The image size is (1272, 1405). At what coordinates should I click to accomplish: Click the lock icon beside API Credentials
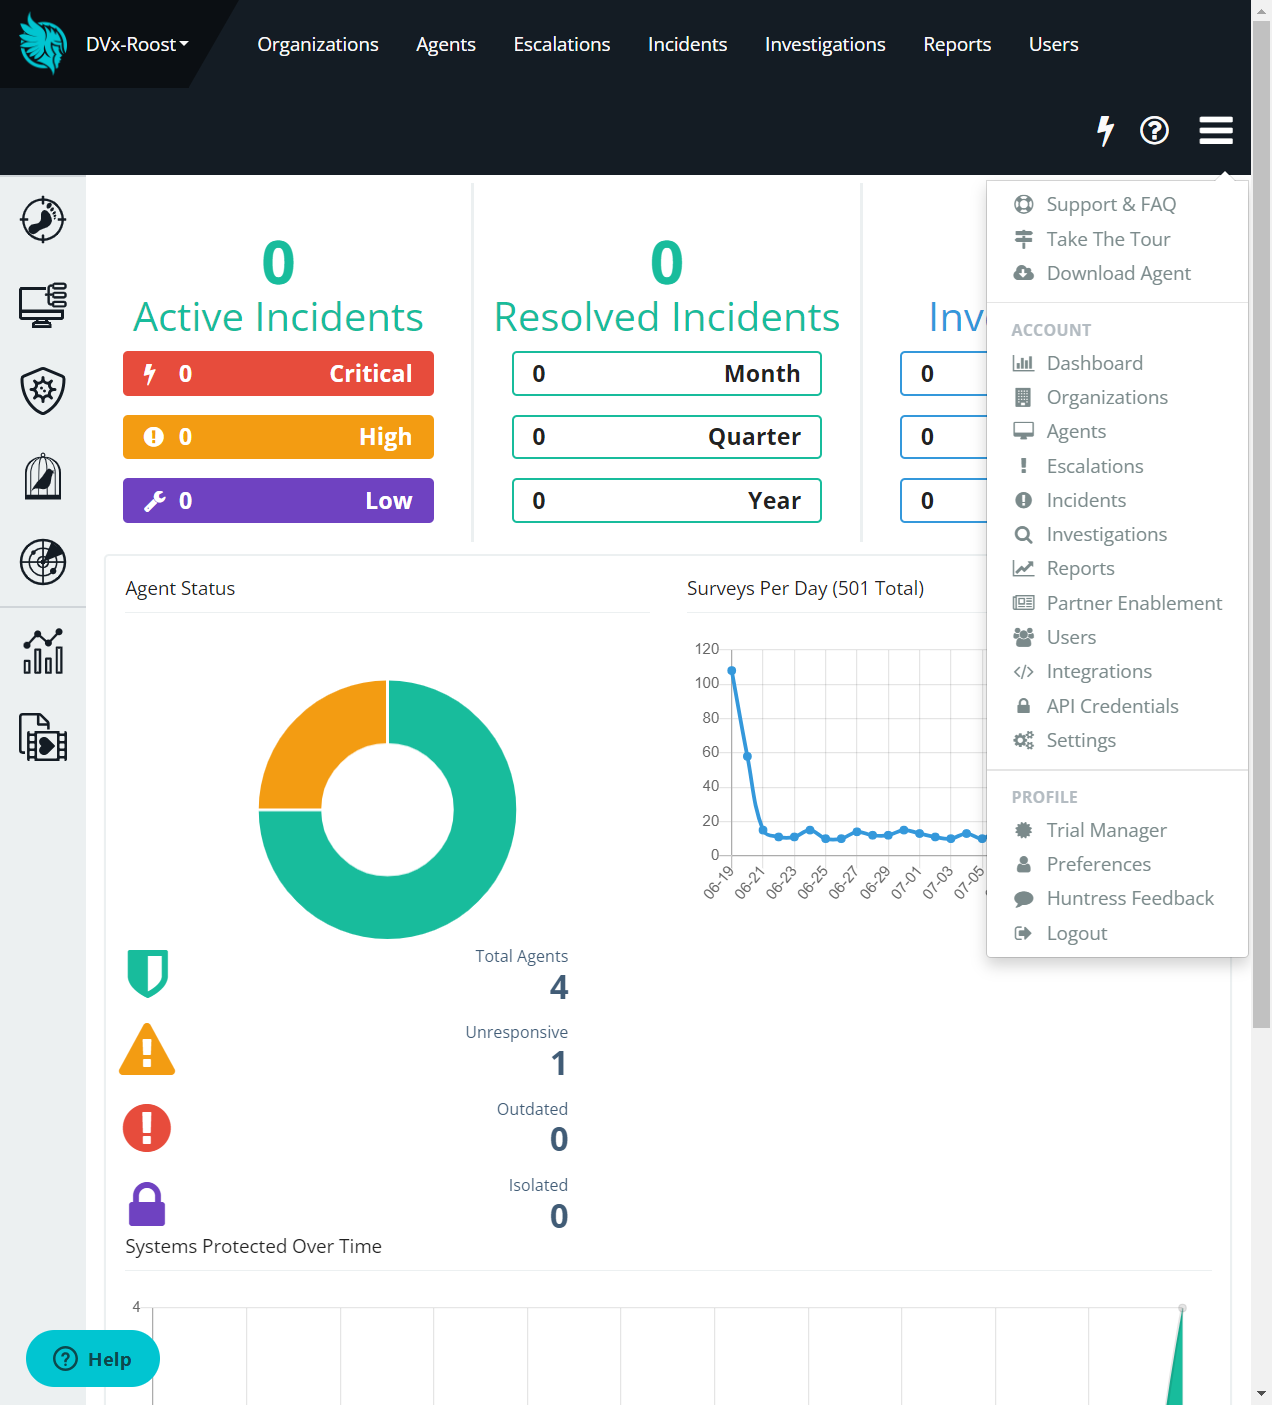tap(1024, 706)
